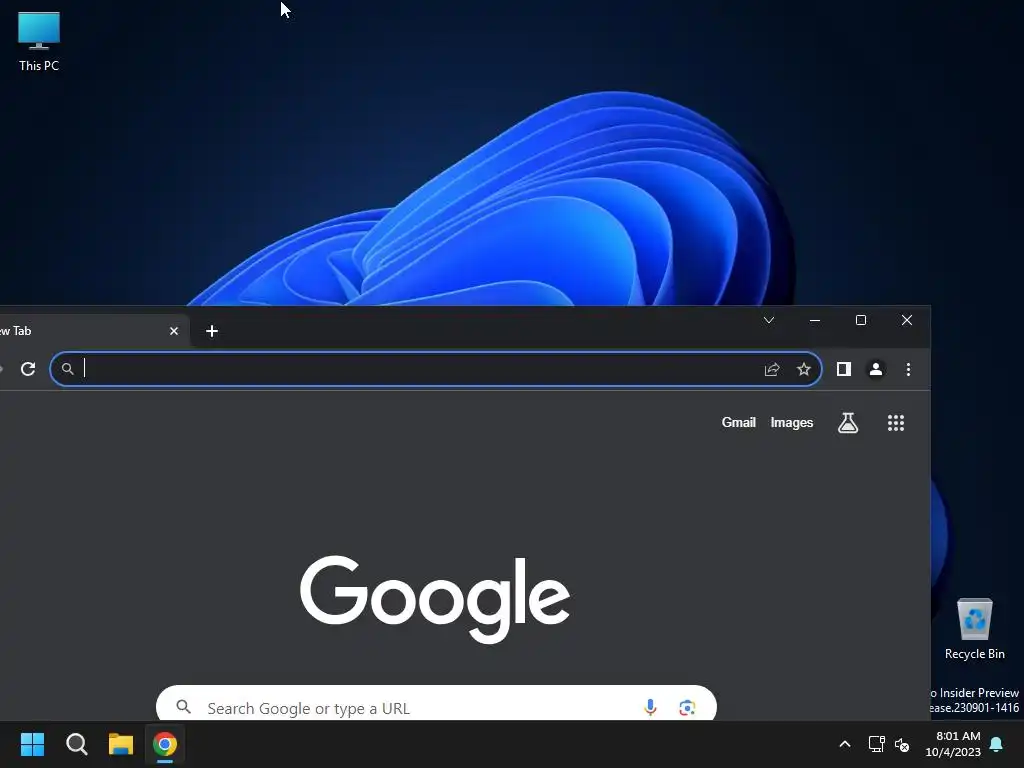The width and height of the screenshot is (1024, 768).
Task: Reload the page in Chrome
Action: click(28, 369)
